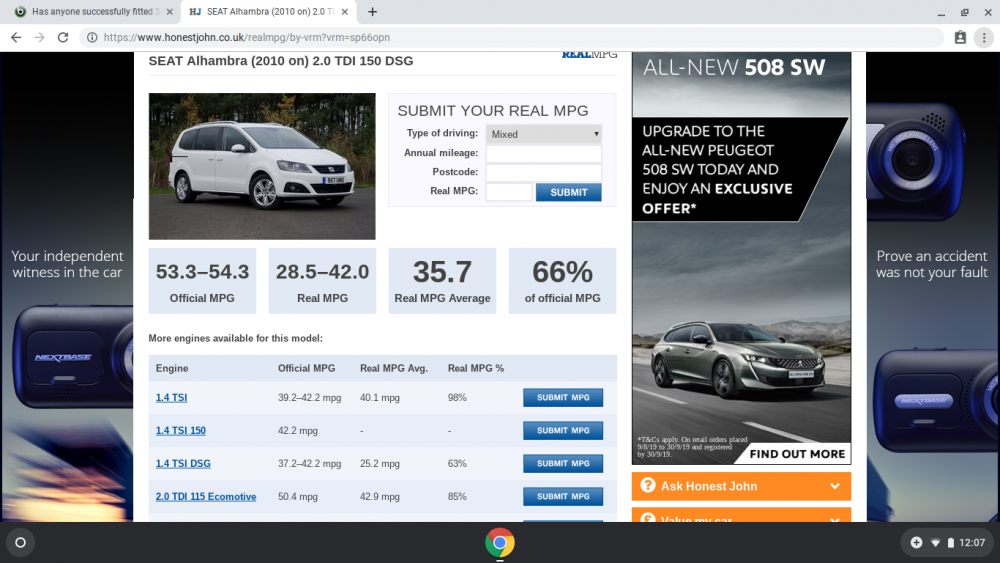The height and width of the screenshot is (563, 1000).
Task: Open the 1.4 TSI DSG engine link
Action: click(183, 464)
